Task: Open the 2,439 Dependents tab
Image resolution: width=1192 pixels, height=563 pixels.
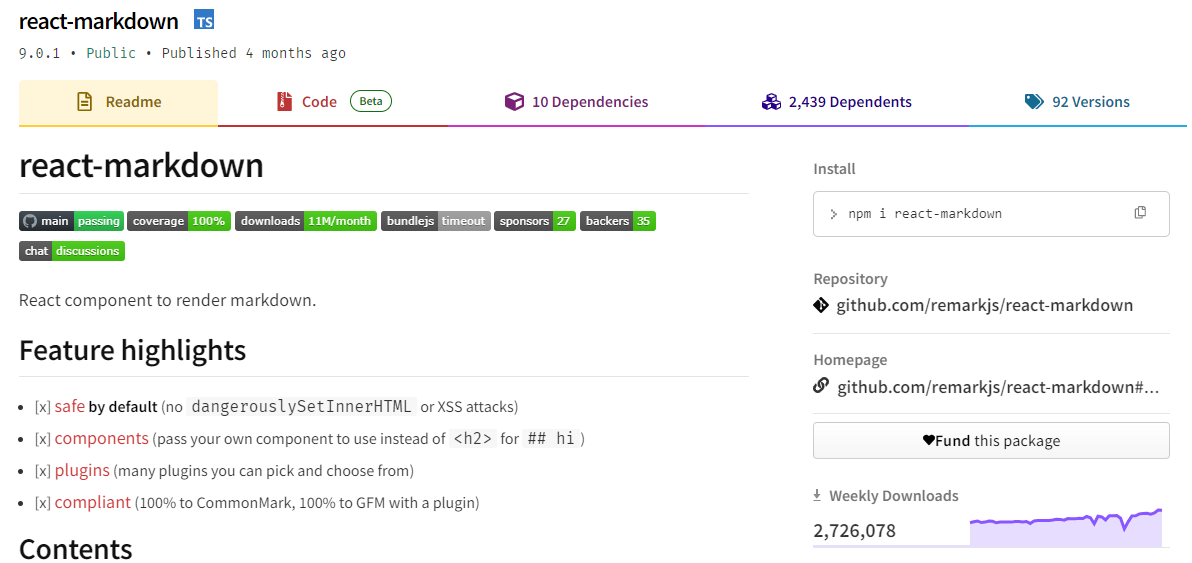Action: point(837,102)
